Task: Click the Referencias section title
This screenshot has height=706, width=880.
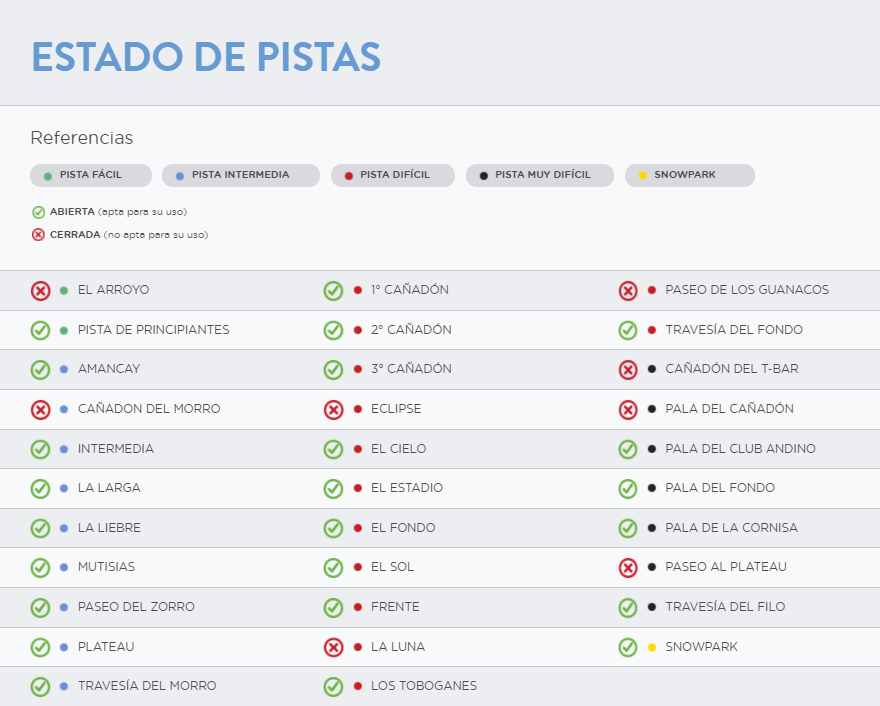Action: click(82, 138)
